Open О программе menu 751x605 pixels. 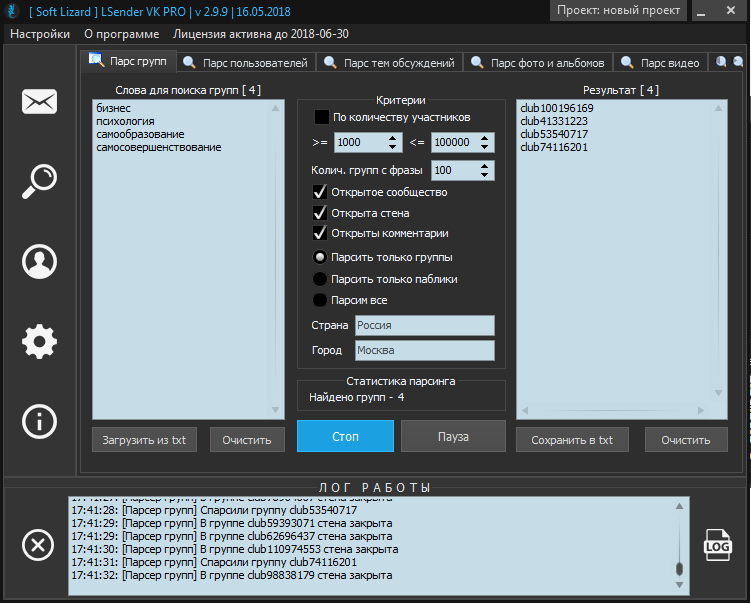(x=122, y=34)
